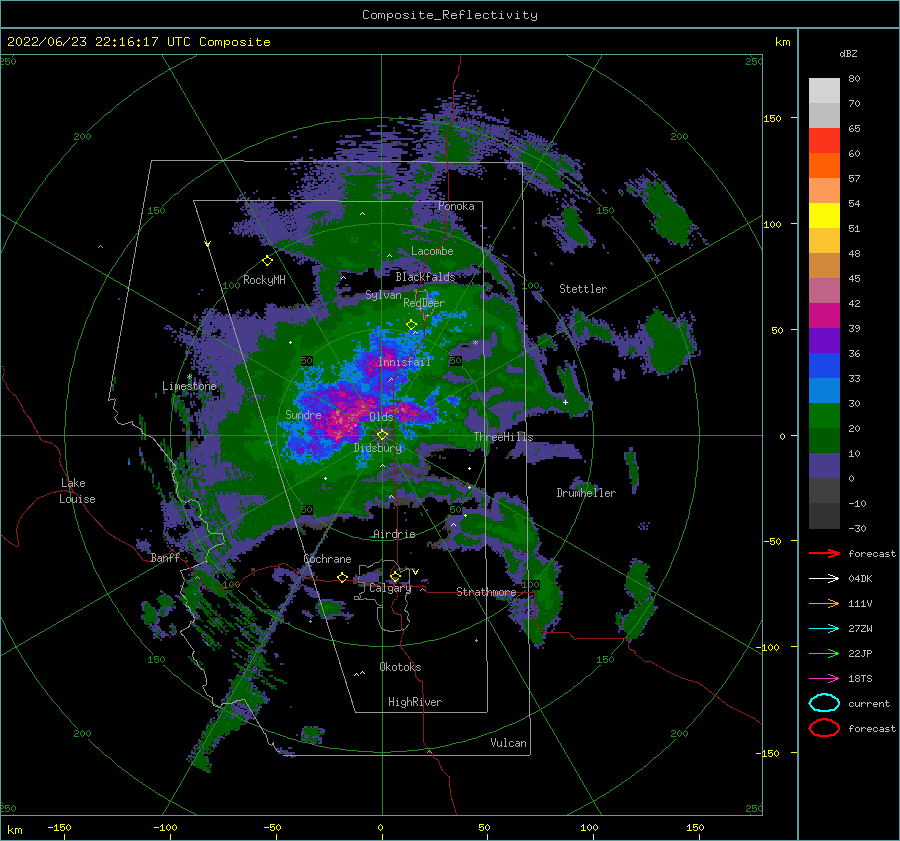900x841 pixels.
Task: Click the dBZ legend heading
Action: click(x=848, y=53)
